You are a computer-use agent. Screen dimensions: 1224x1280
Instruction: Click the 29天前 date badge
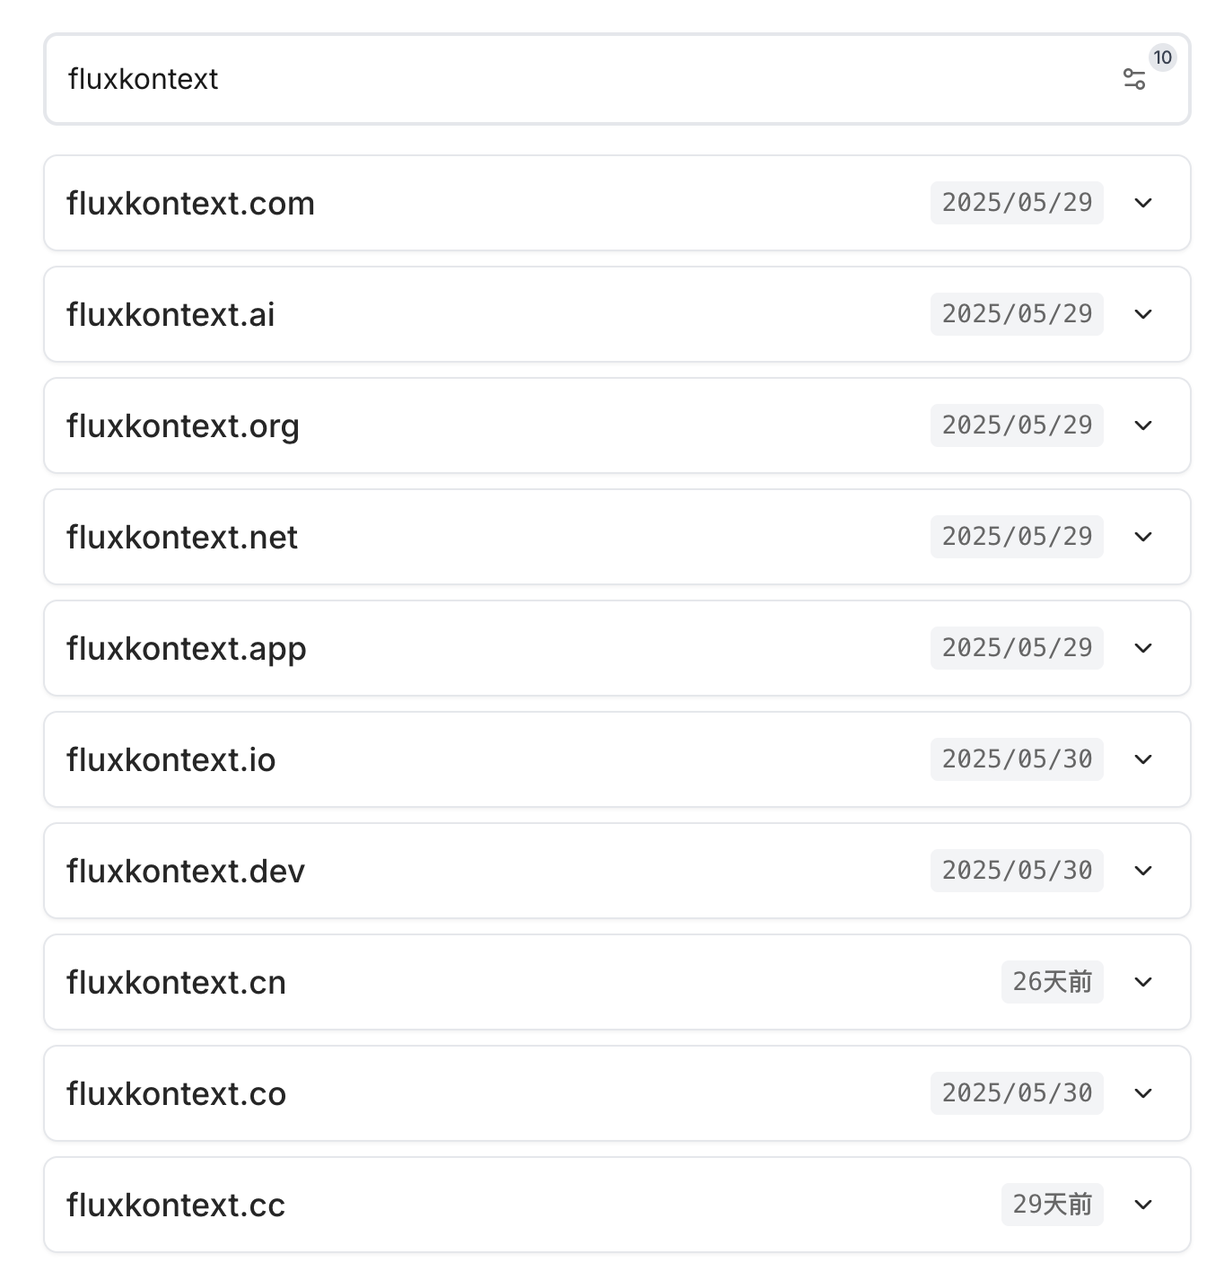(1052, 1205)
